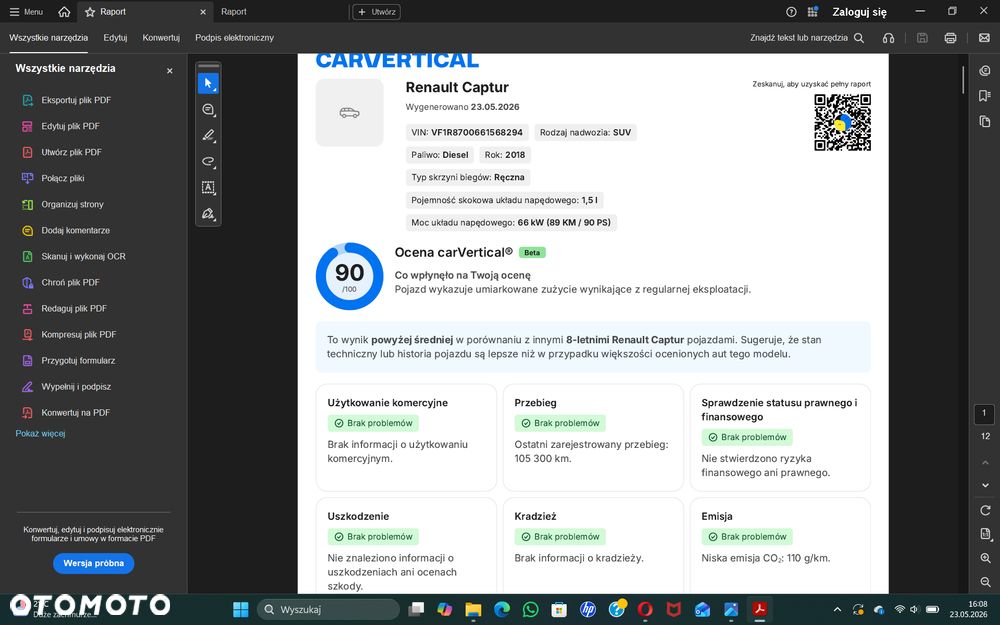Click the QR code in the report
Screen dimensions: 1000x625
click(x=842, y=122)
